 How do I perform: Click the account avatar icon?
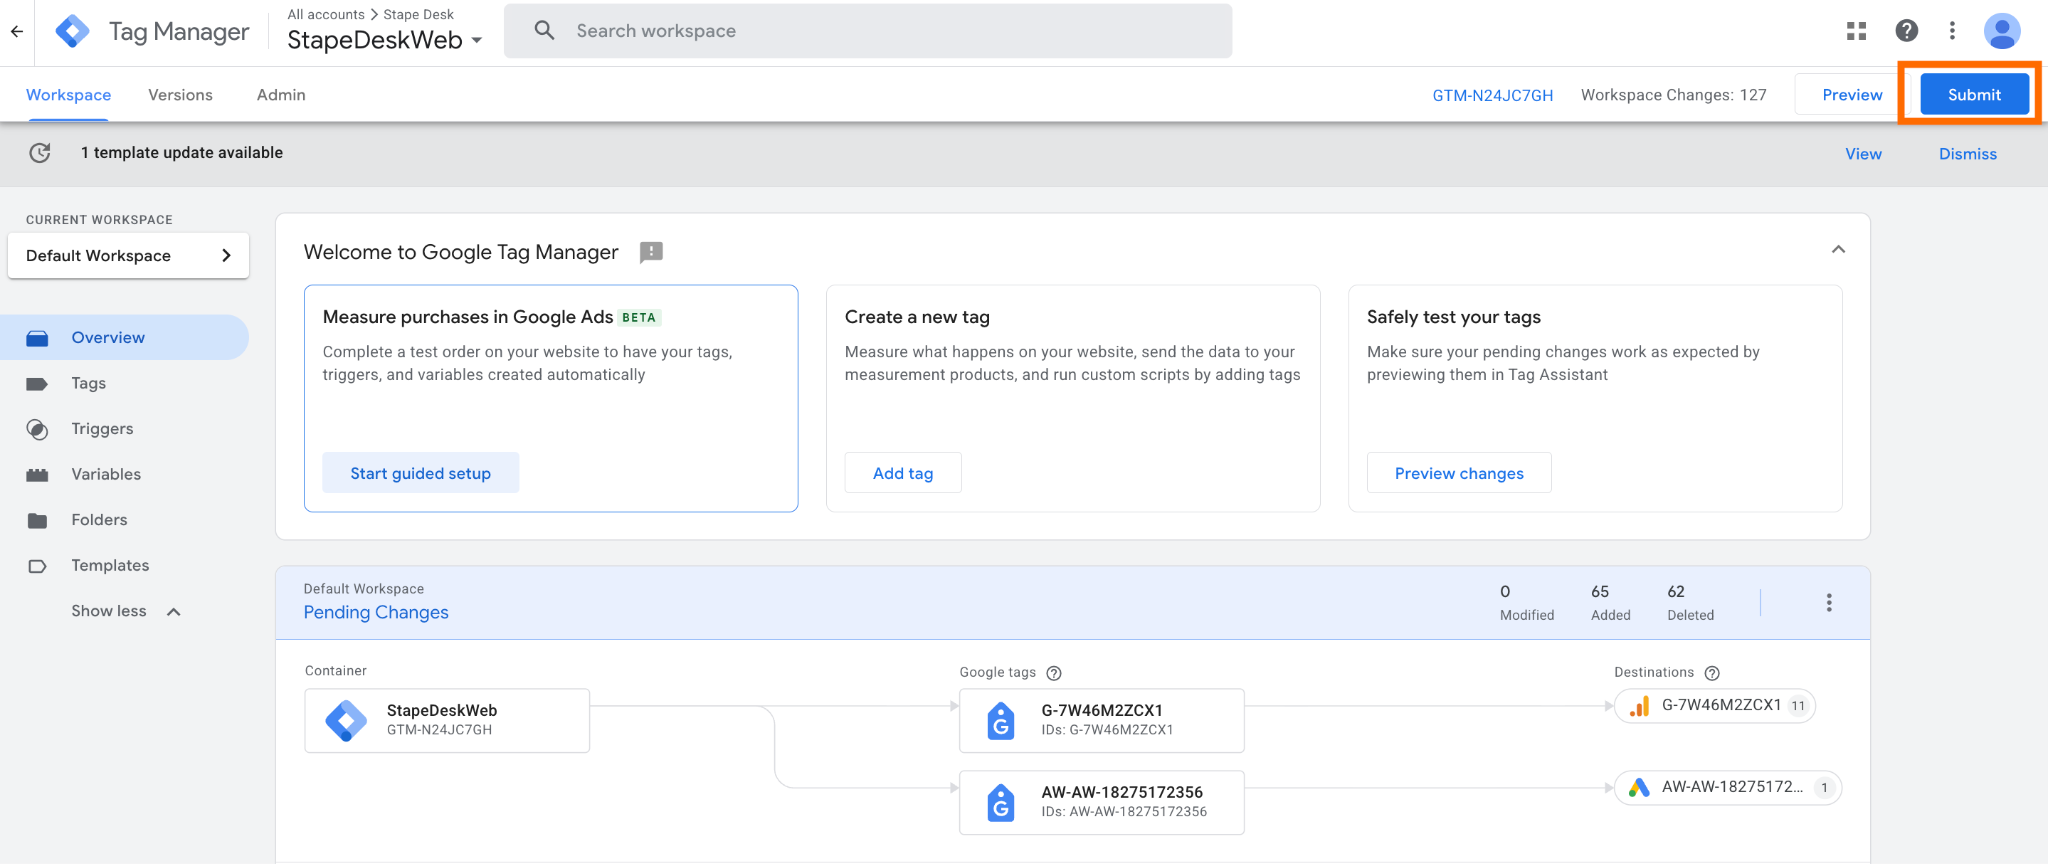[x=2002, y=31]
